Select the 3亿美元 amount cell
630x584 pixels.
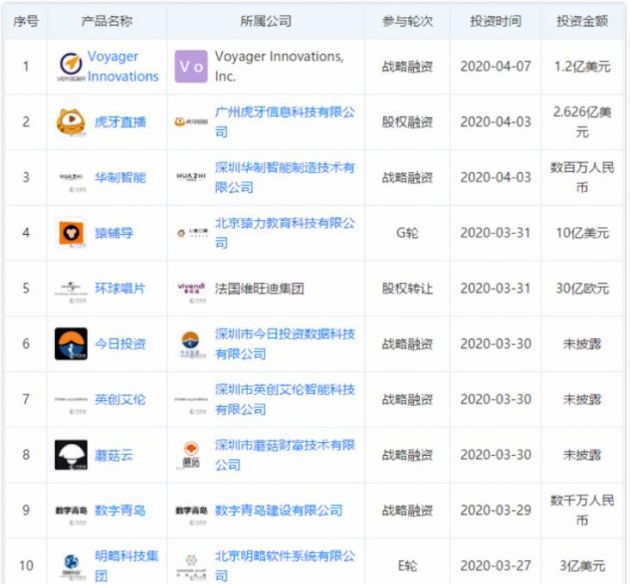pyautogui.click(x=582, y=566)
